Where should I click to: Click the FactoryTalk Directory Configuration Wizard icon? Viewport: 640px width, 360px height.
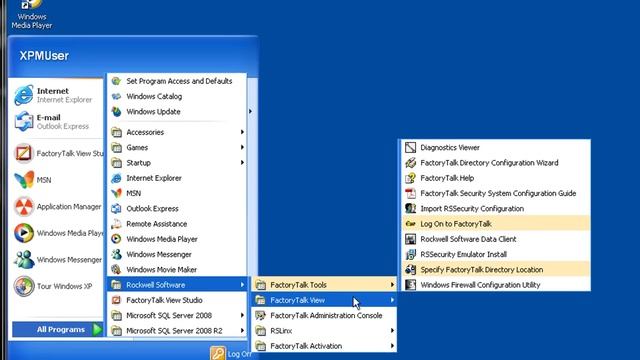click(x=410, y=163)
